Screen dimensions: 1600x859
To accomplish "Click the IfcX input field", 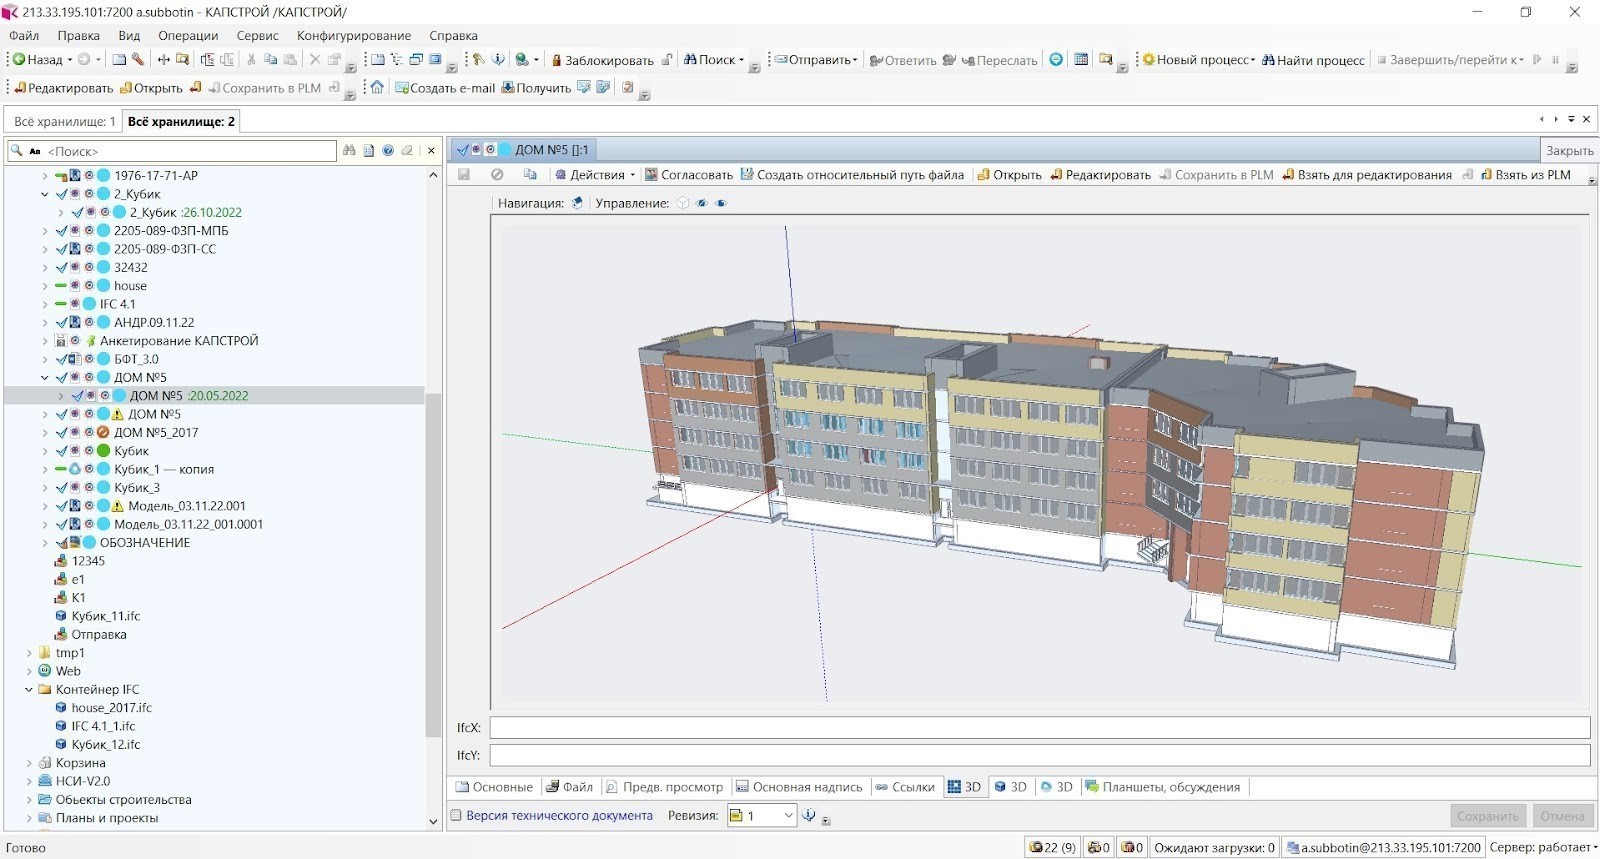I will pyautogui.click(x=1039, y=728).
